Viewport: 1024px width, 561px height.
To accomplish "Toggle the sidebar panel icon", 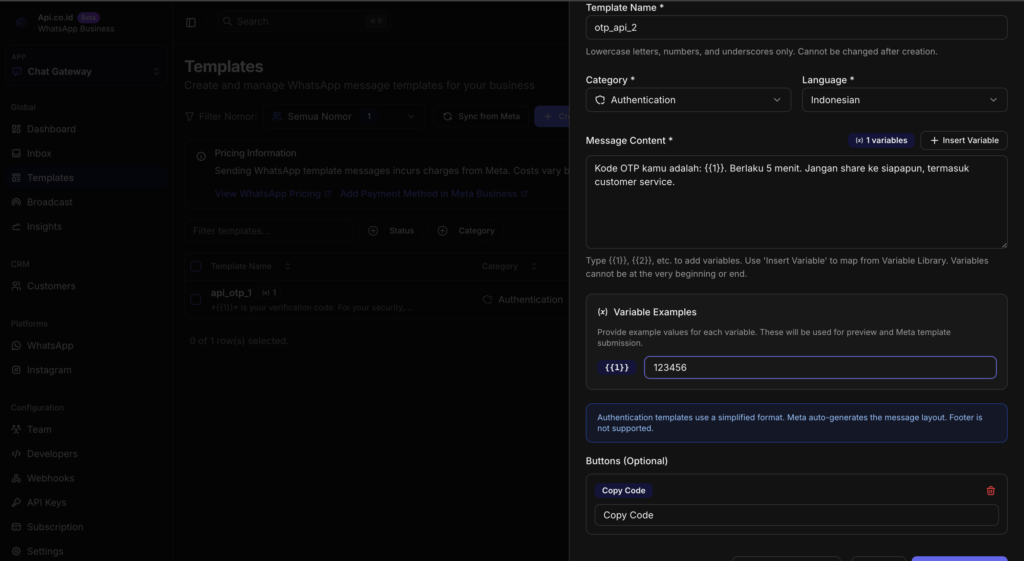I will pyautogui.click(x=191, y=22).
